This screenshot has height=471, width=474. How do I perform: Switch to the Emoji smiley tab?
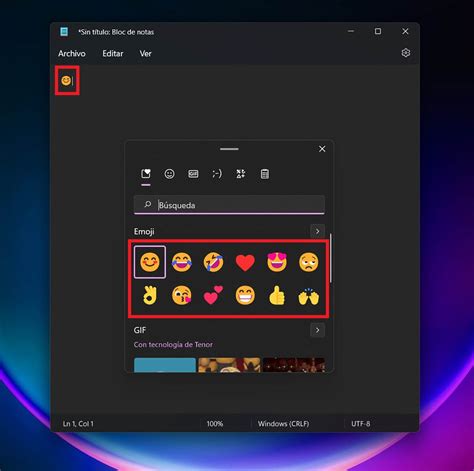coord(169,174)
